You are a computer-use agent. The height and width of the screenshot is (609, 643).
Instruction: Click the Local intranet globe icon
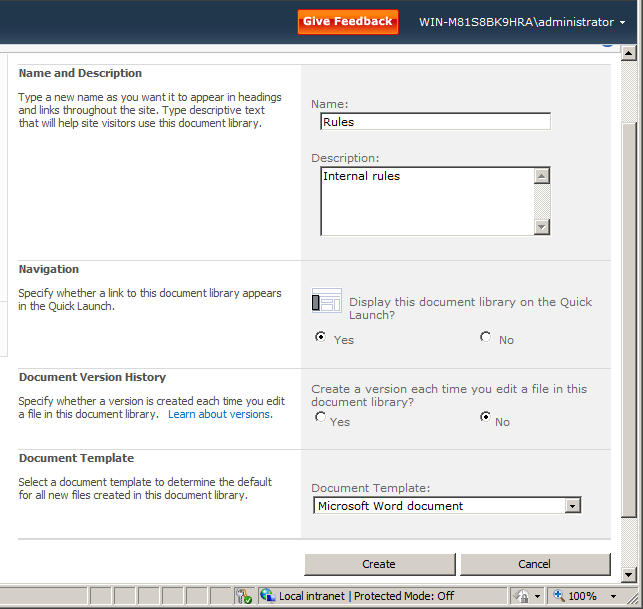click(268, 595)
